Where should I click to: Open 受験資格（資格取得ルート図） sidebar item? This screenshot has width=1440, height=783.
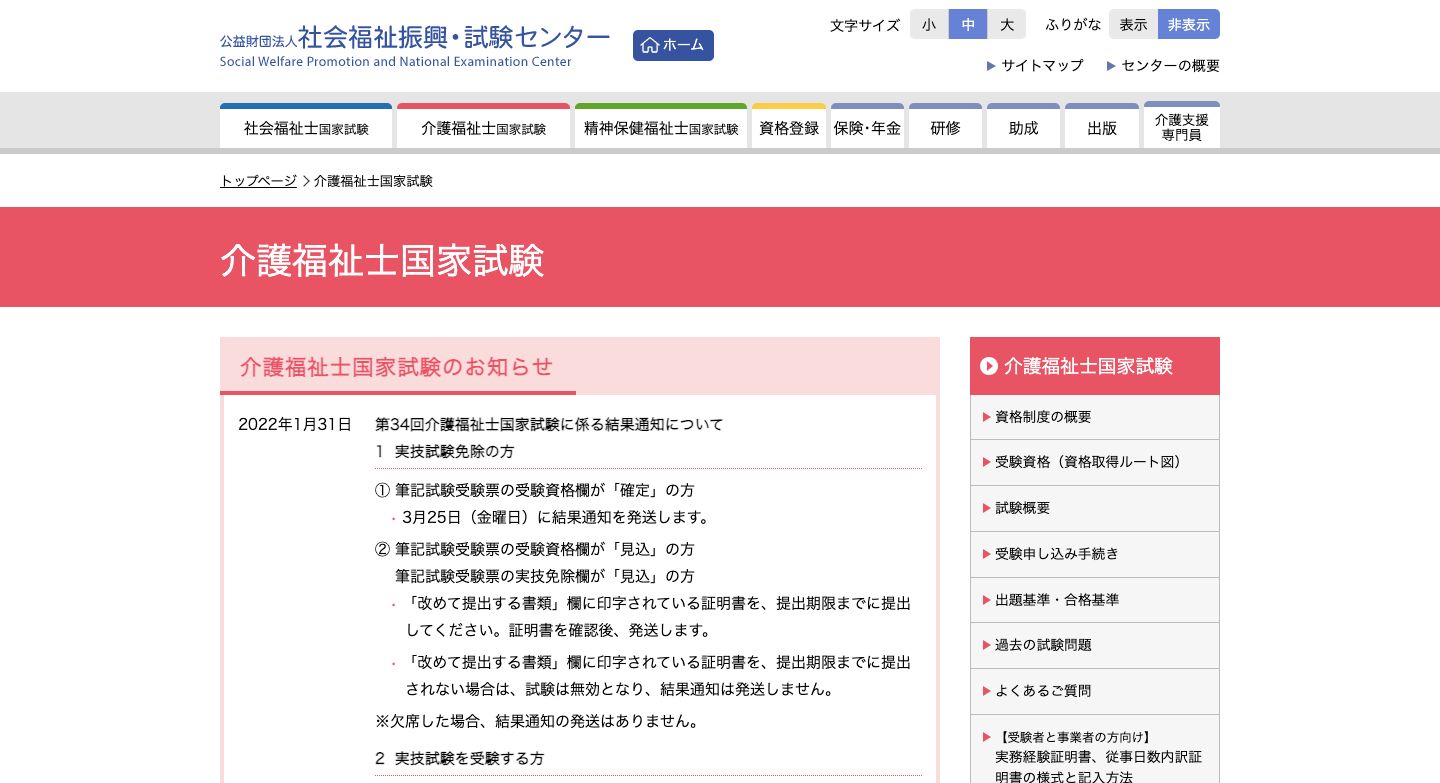[x=1095, y=462]
